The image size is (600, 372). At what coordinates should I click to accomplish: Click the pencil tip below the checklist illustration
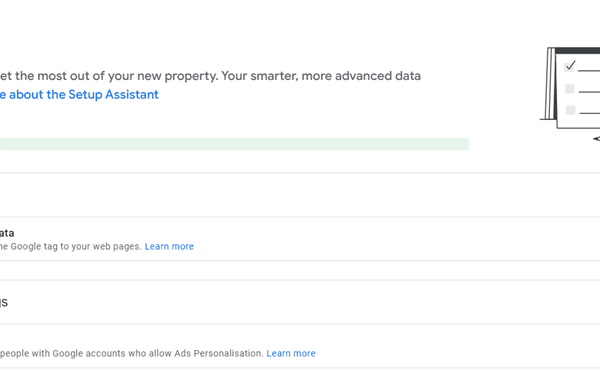coord(596,139)
